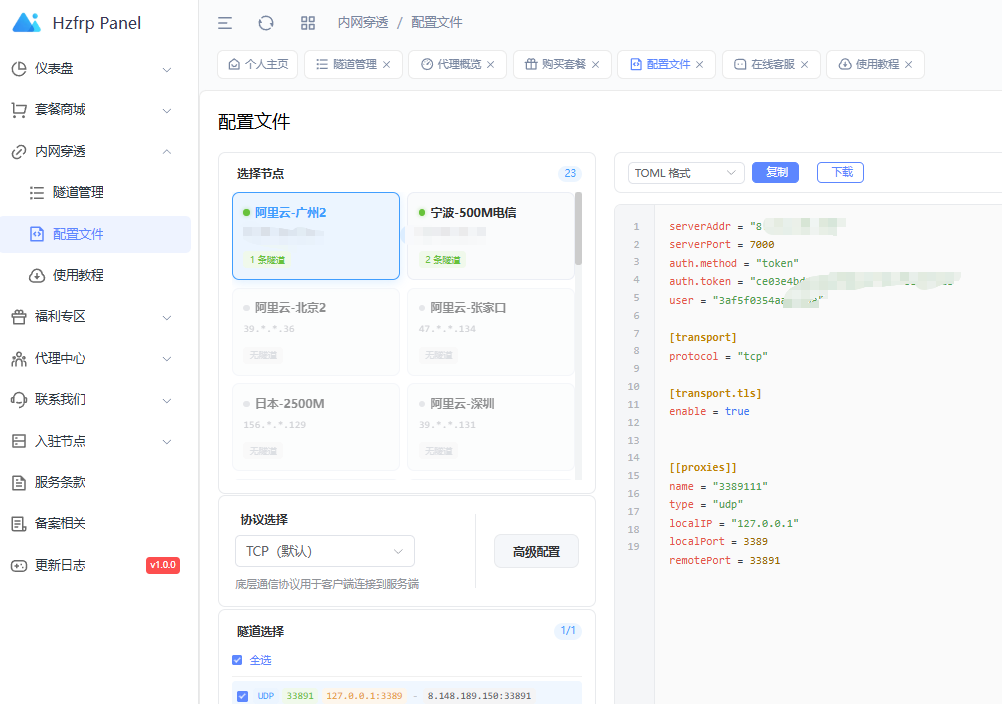Click the 复制 copy button
1002x704 pixels.
click(x=775, y=172)
